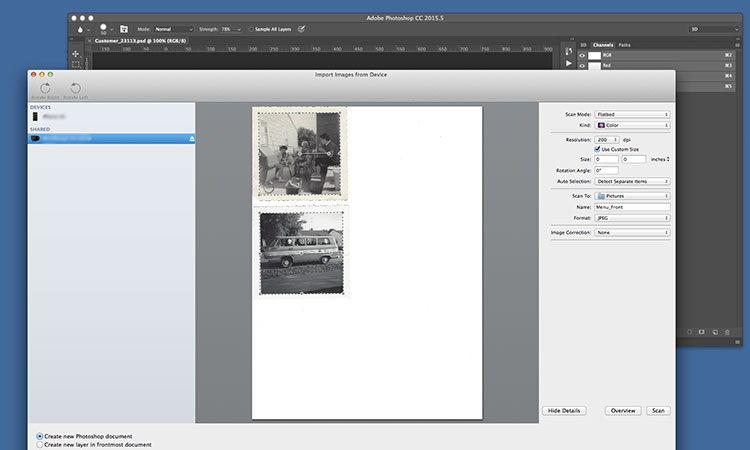Open the brush settings panel icon
The height and width of the screenshot is (450, 750).
coord(124,30)
